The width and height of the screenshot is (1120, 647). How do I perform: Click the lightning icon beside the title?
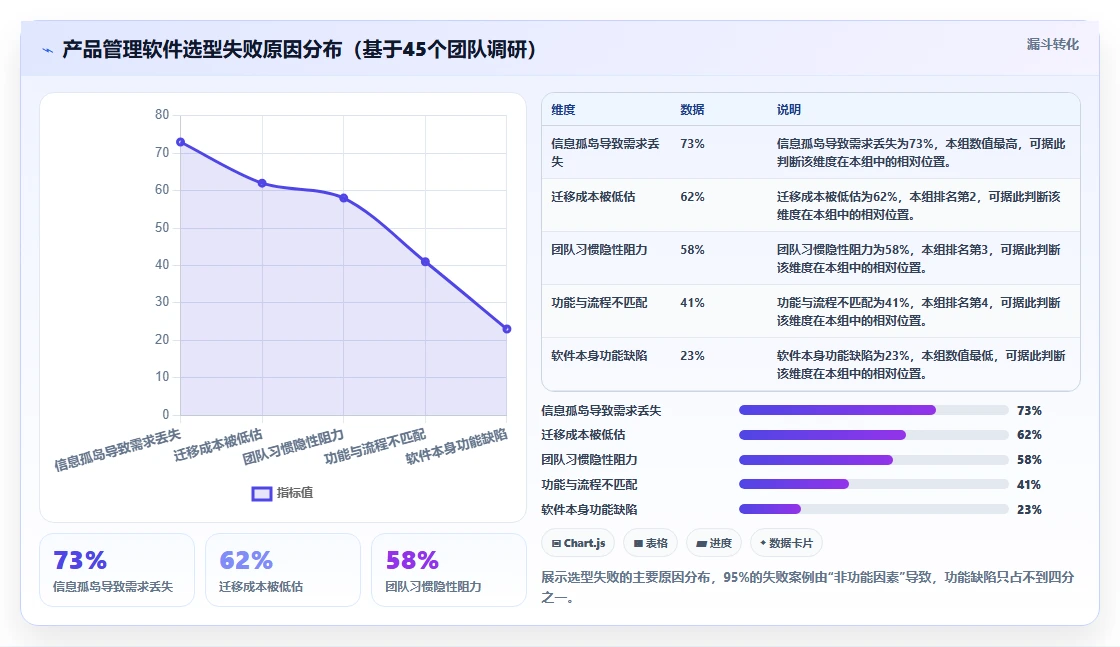[48, 50]
